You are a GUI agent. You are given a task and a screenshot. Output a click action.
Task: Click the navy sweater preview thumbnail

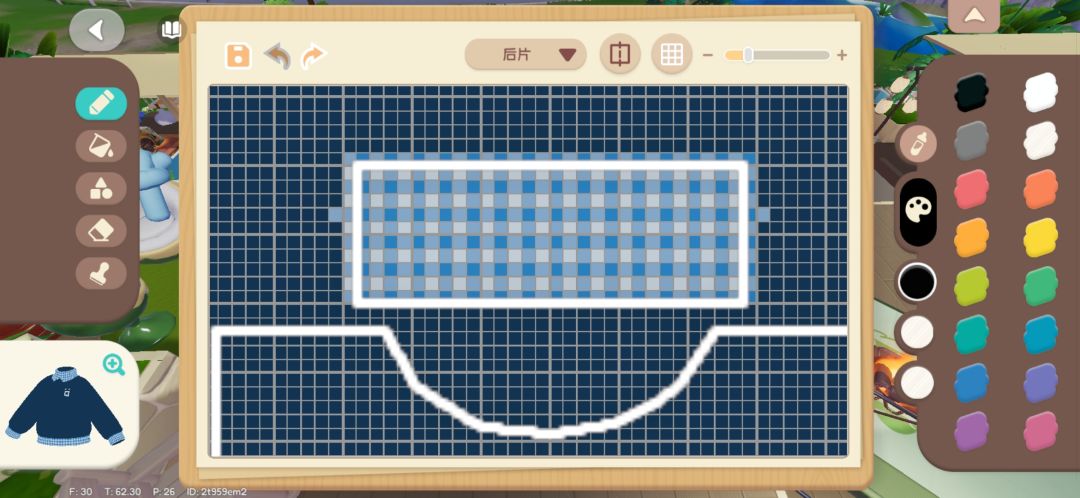(65, 406)
